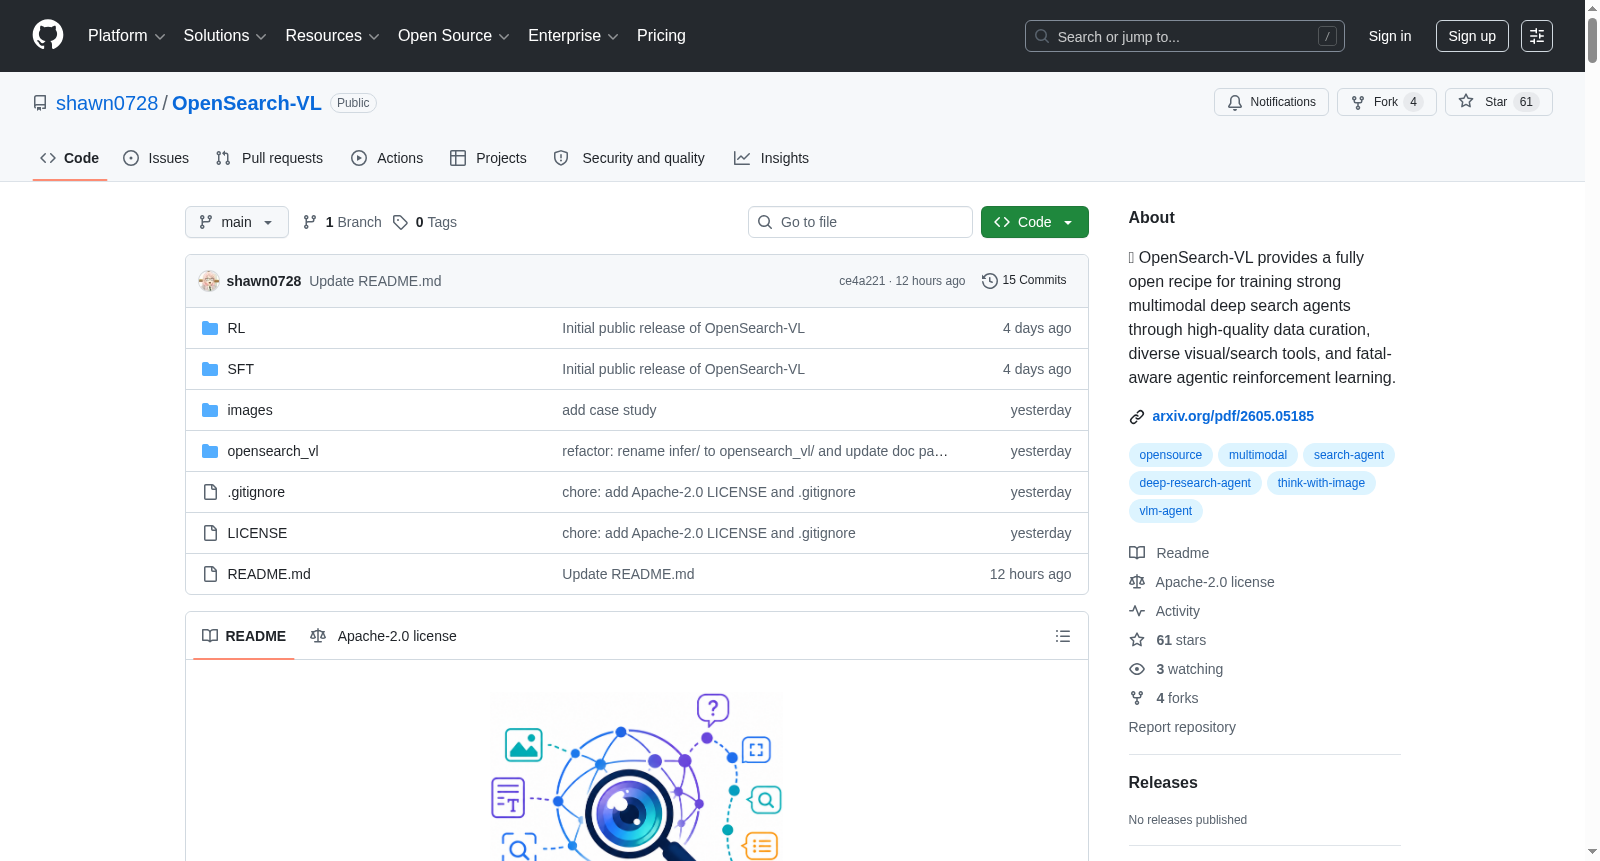Click the LICENSE file icon
Image resolution: width=1600 pixels, height=861 pixels.
(x=210, y=533)
